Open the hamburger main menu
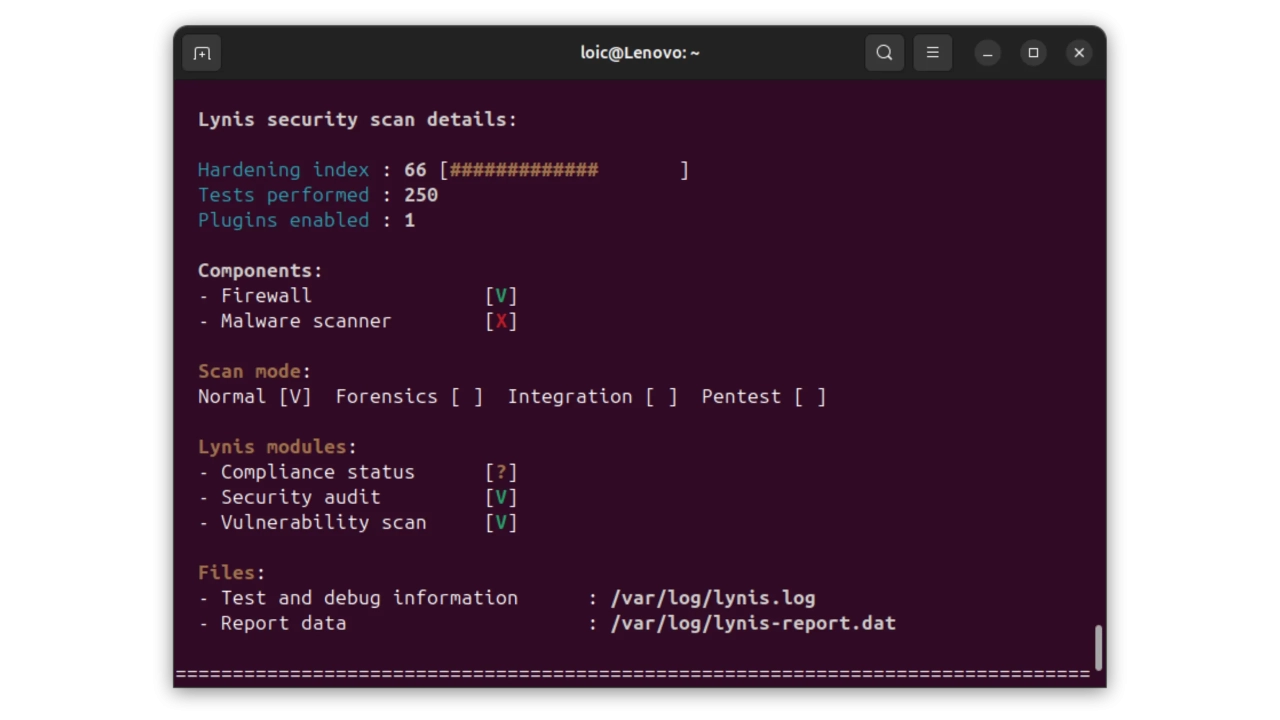The height and width of the screenshot is (720, 1280). point(932,53)
